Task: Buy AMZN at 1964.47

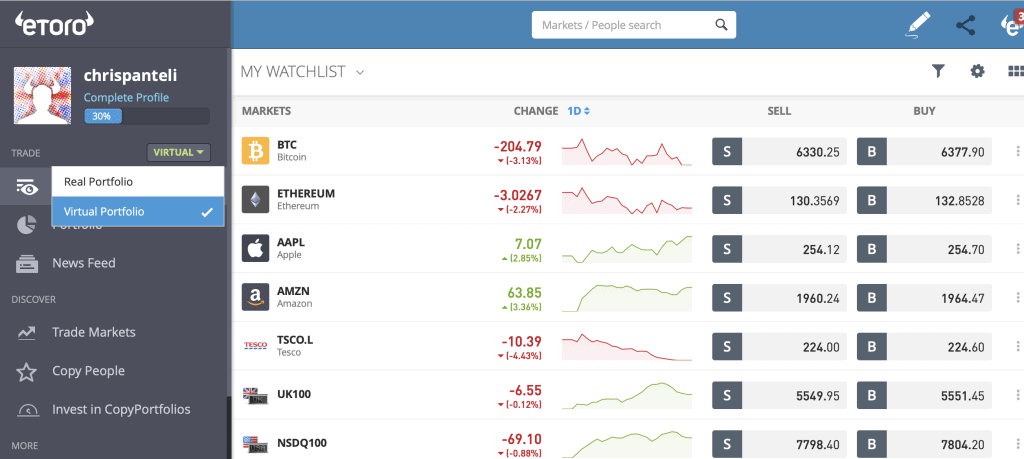Action: (924, 298)
